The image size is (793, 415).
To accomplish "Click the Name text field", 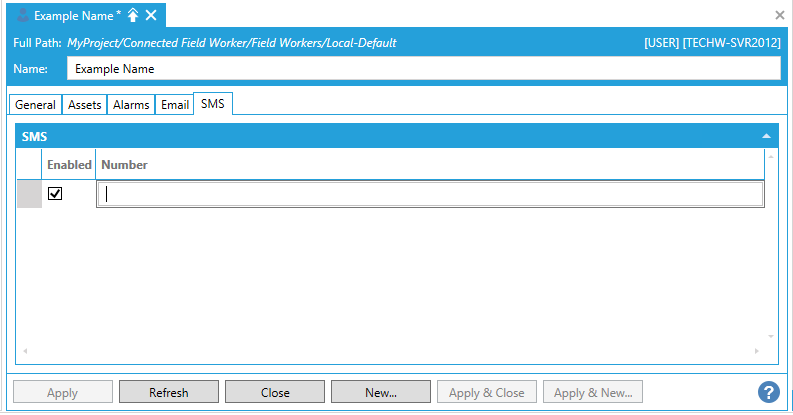I will pos(422,68).
